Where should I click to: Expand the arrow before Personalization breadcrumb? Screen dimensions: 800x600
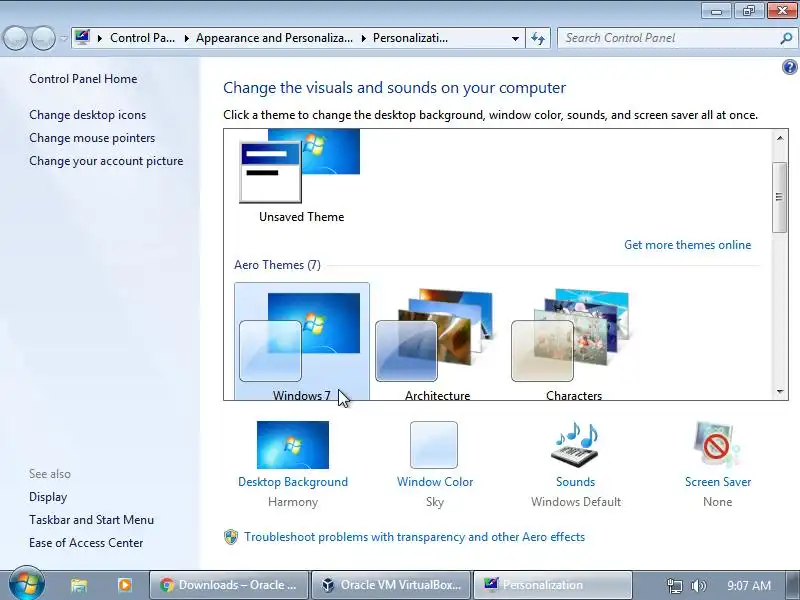(x=364, y=38)
